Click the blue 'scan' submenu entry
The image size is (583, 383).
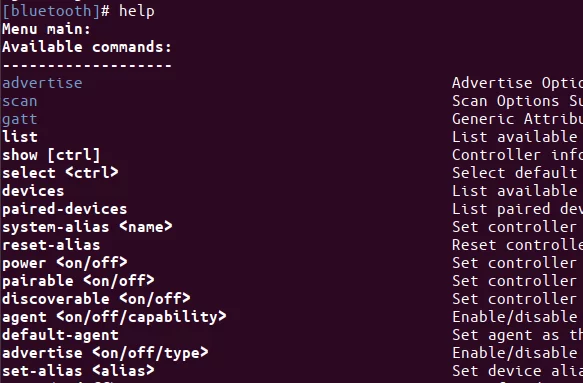pos(20,101)
